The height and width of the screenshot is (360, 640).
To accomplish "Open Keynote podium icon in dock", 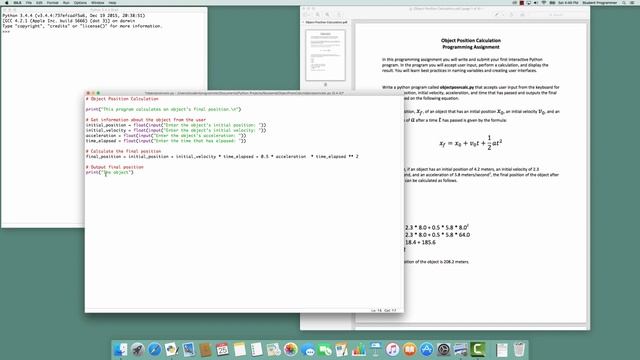I will (376, 350).
